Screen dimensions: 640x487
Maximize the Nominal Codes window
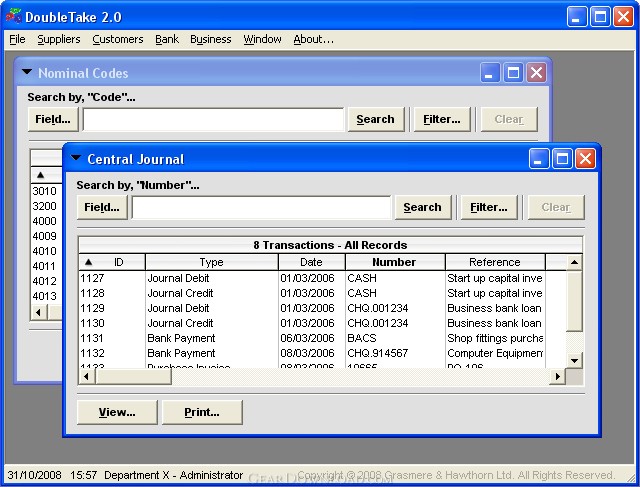pyautogui.click(x=513, y=73)
